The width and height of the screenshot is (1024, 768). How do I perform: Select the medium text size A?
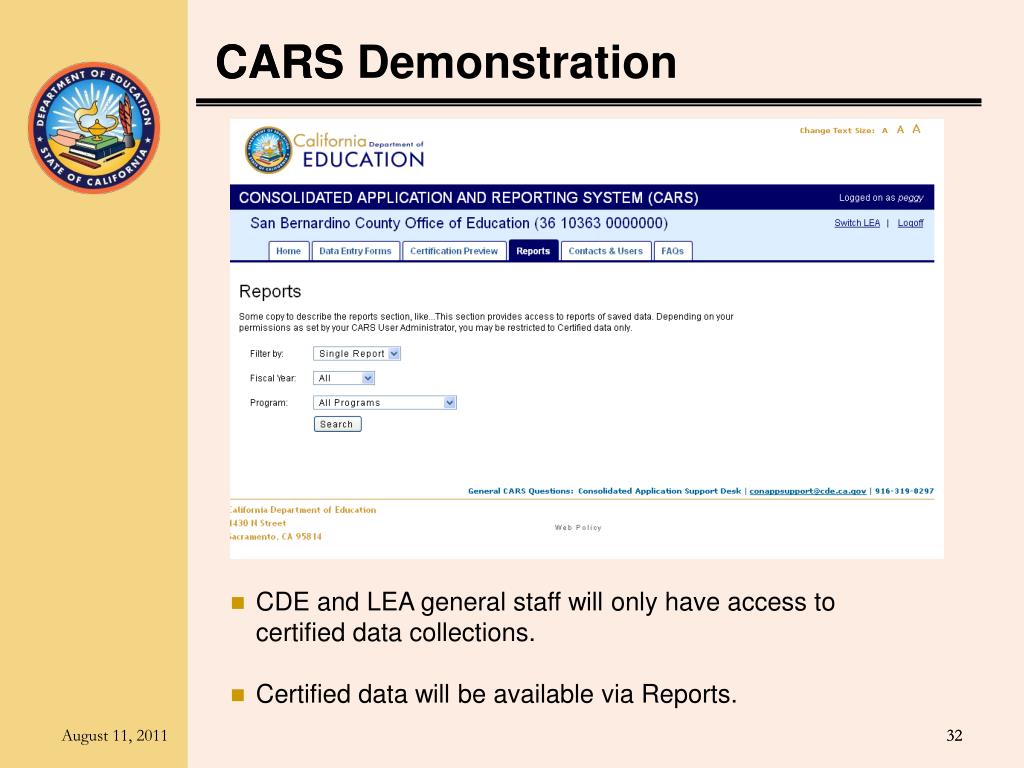point(900,130)
